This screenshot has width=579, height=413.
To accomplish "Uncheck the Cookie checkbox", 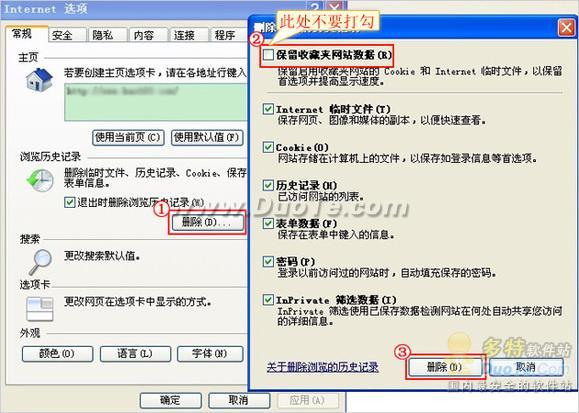I will [268, 147].
